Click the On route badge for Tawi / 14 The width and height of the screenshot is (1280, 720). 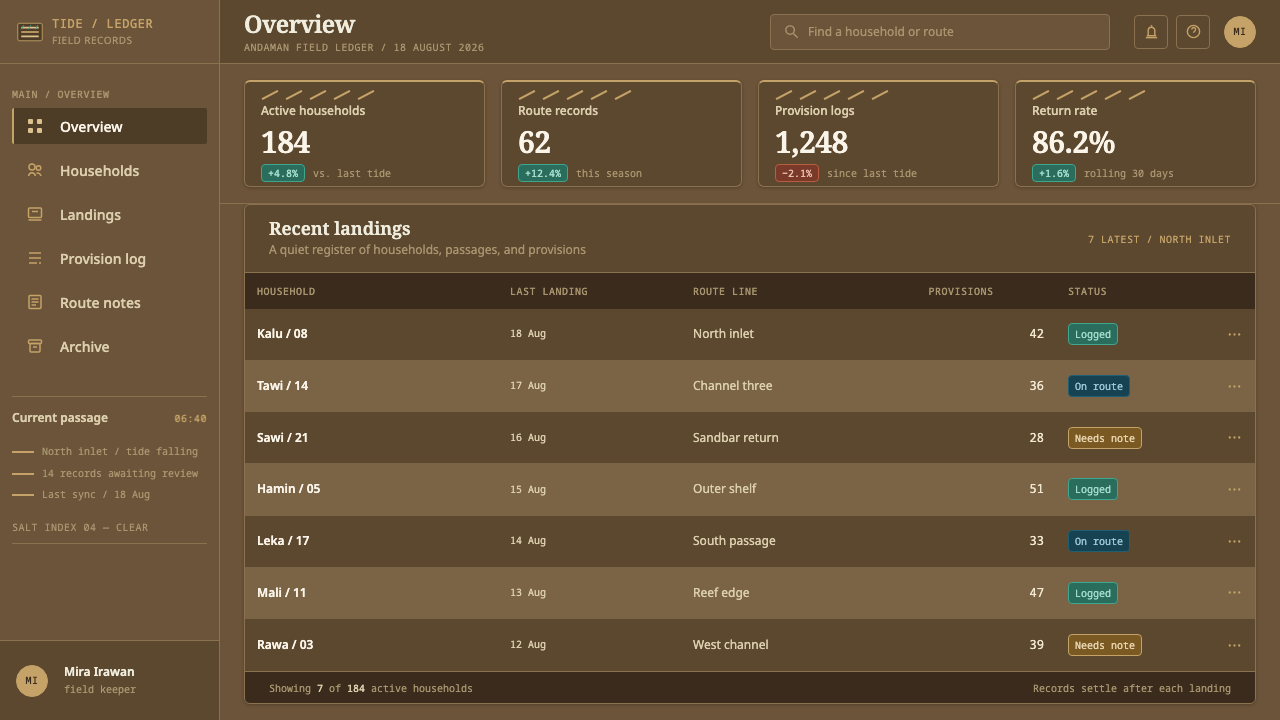1099,386
